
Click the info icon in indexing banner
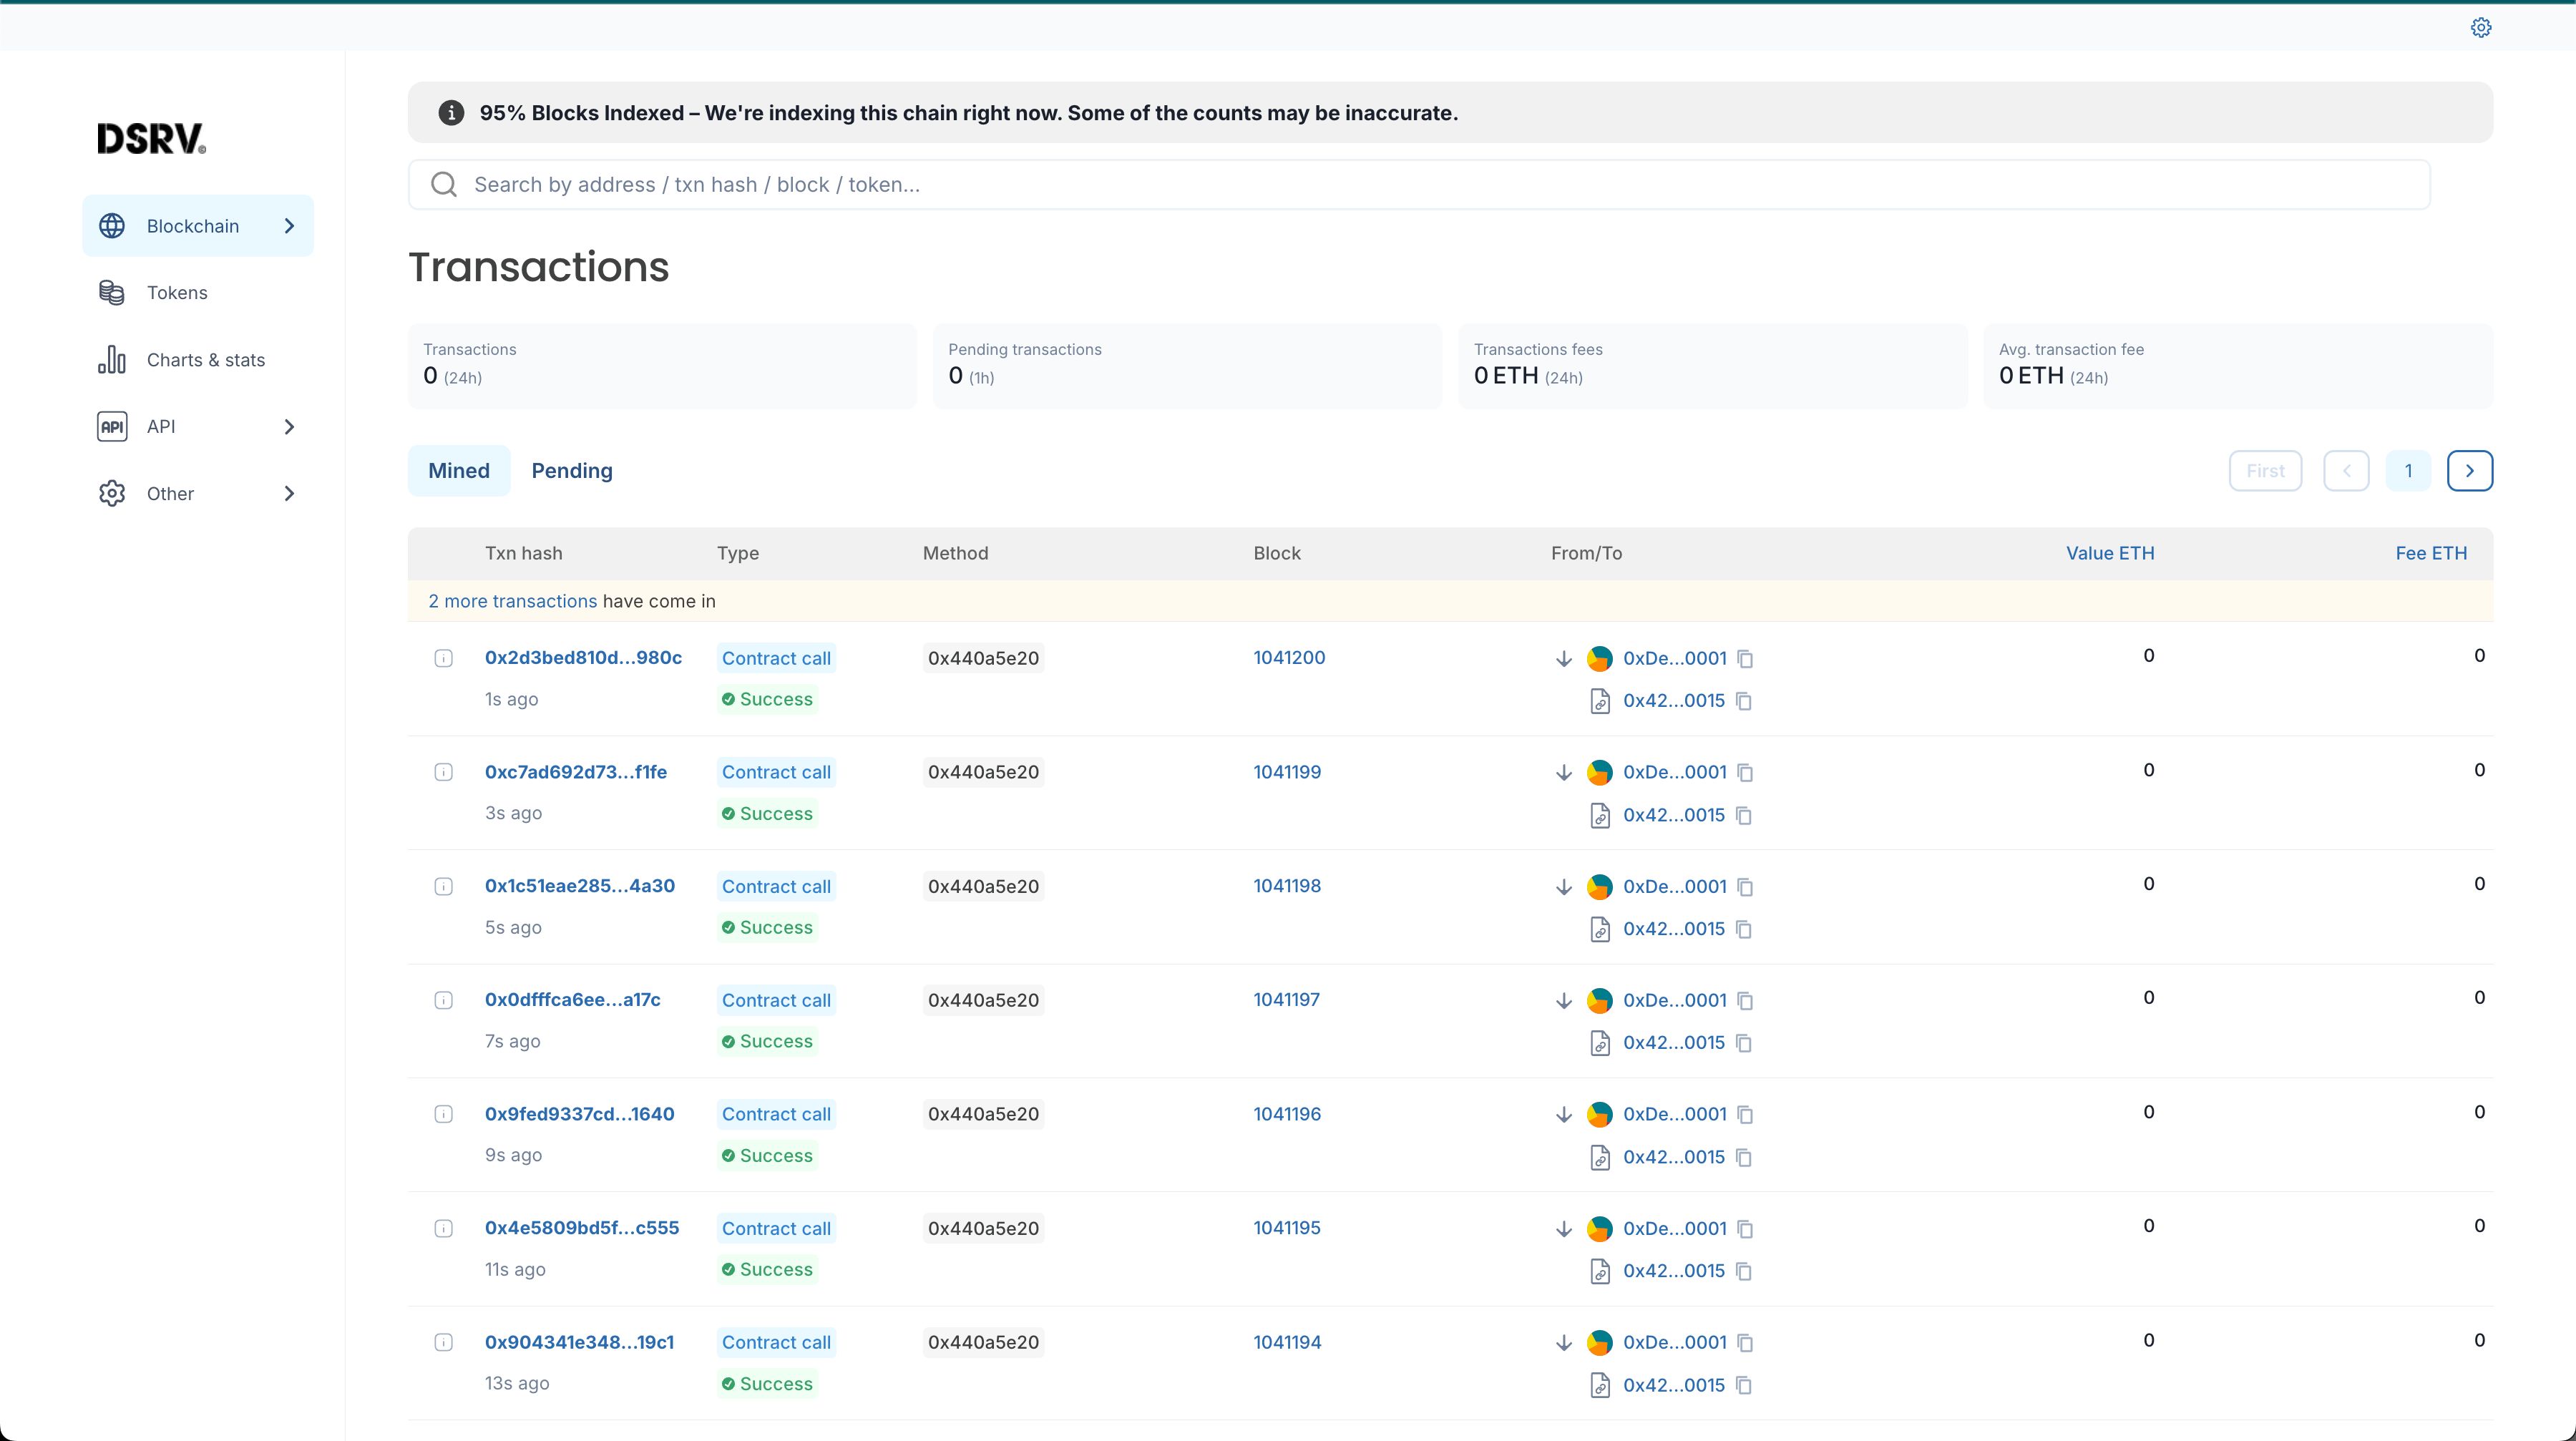click(x=451, y=113)
